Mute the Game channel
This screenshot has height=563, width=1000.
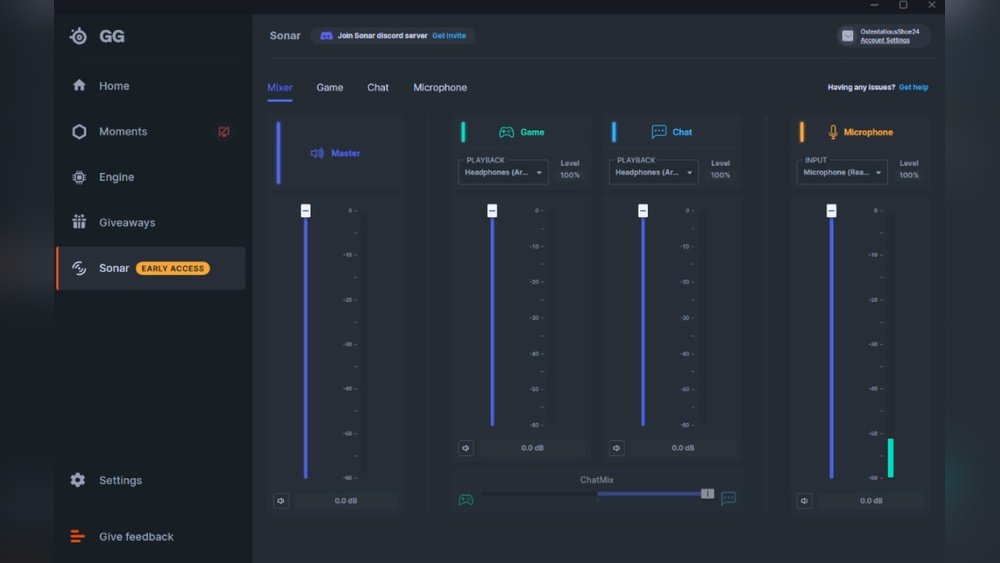[x=466, y=448]
